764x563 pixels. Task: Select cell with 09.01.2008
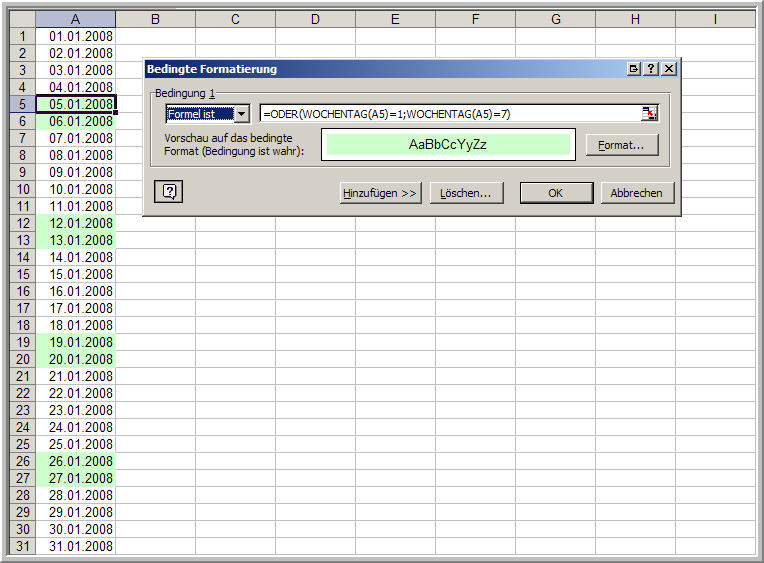pos(76,172)
